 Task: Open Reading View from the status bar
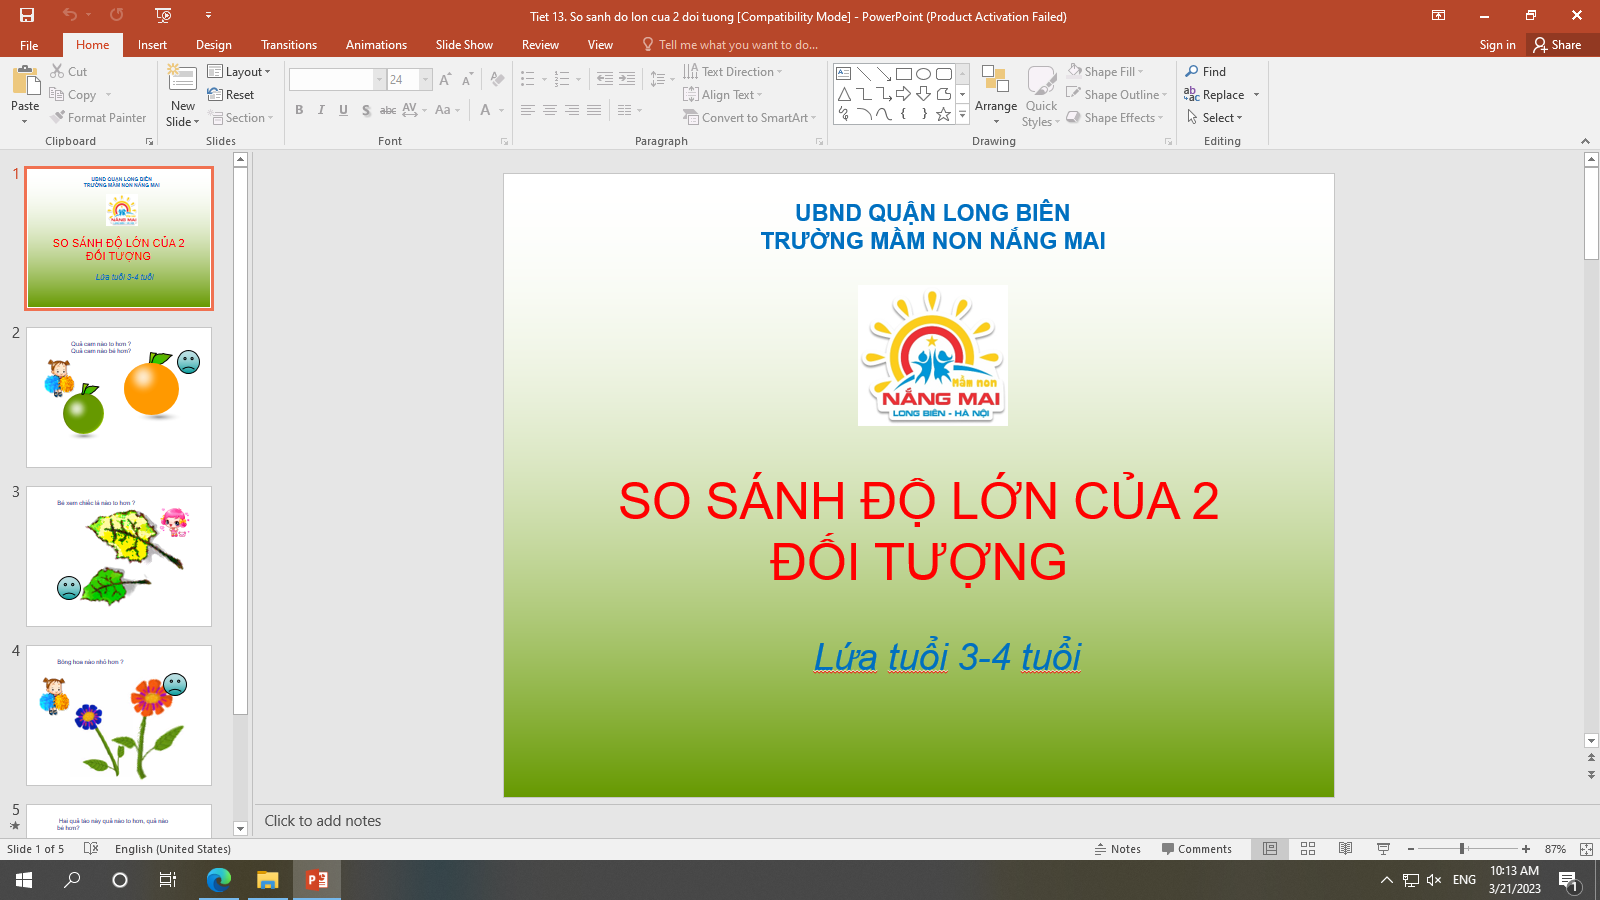(1346, 849)
